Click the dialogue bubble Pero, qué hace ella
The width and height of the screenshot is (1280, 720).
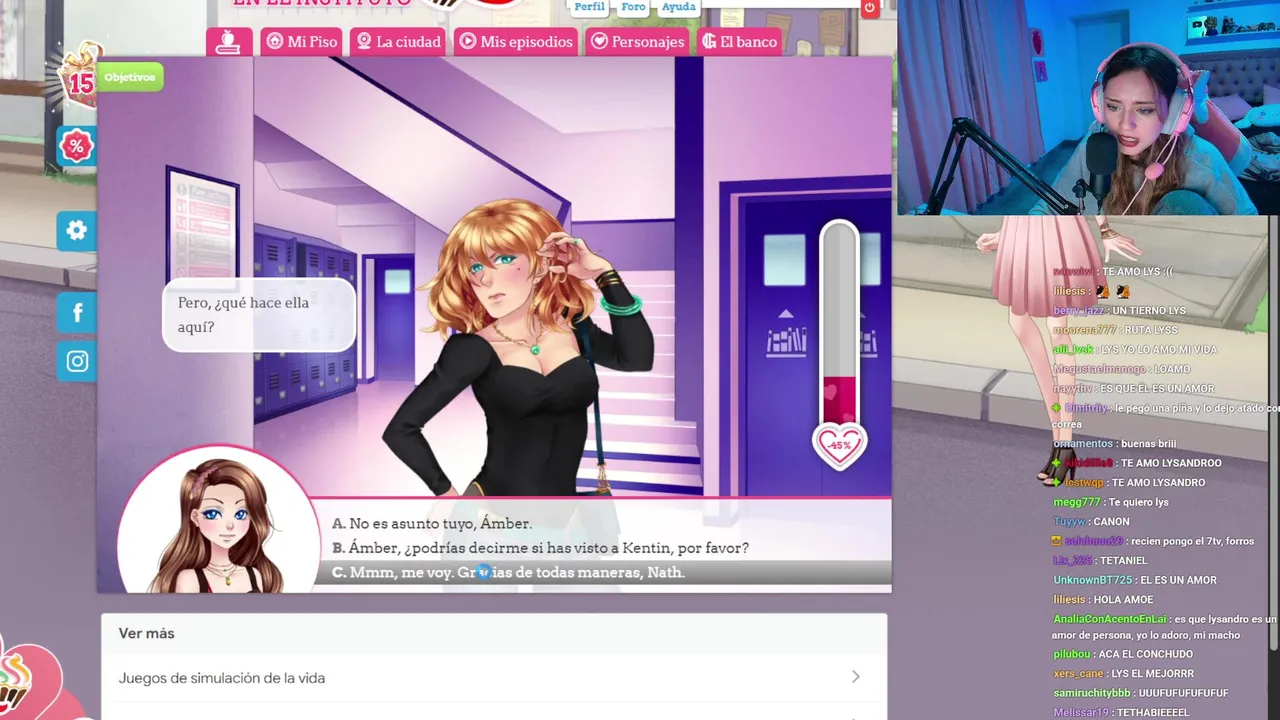[259, 314]
